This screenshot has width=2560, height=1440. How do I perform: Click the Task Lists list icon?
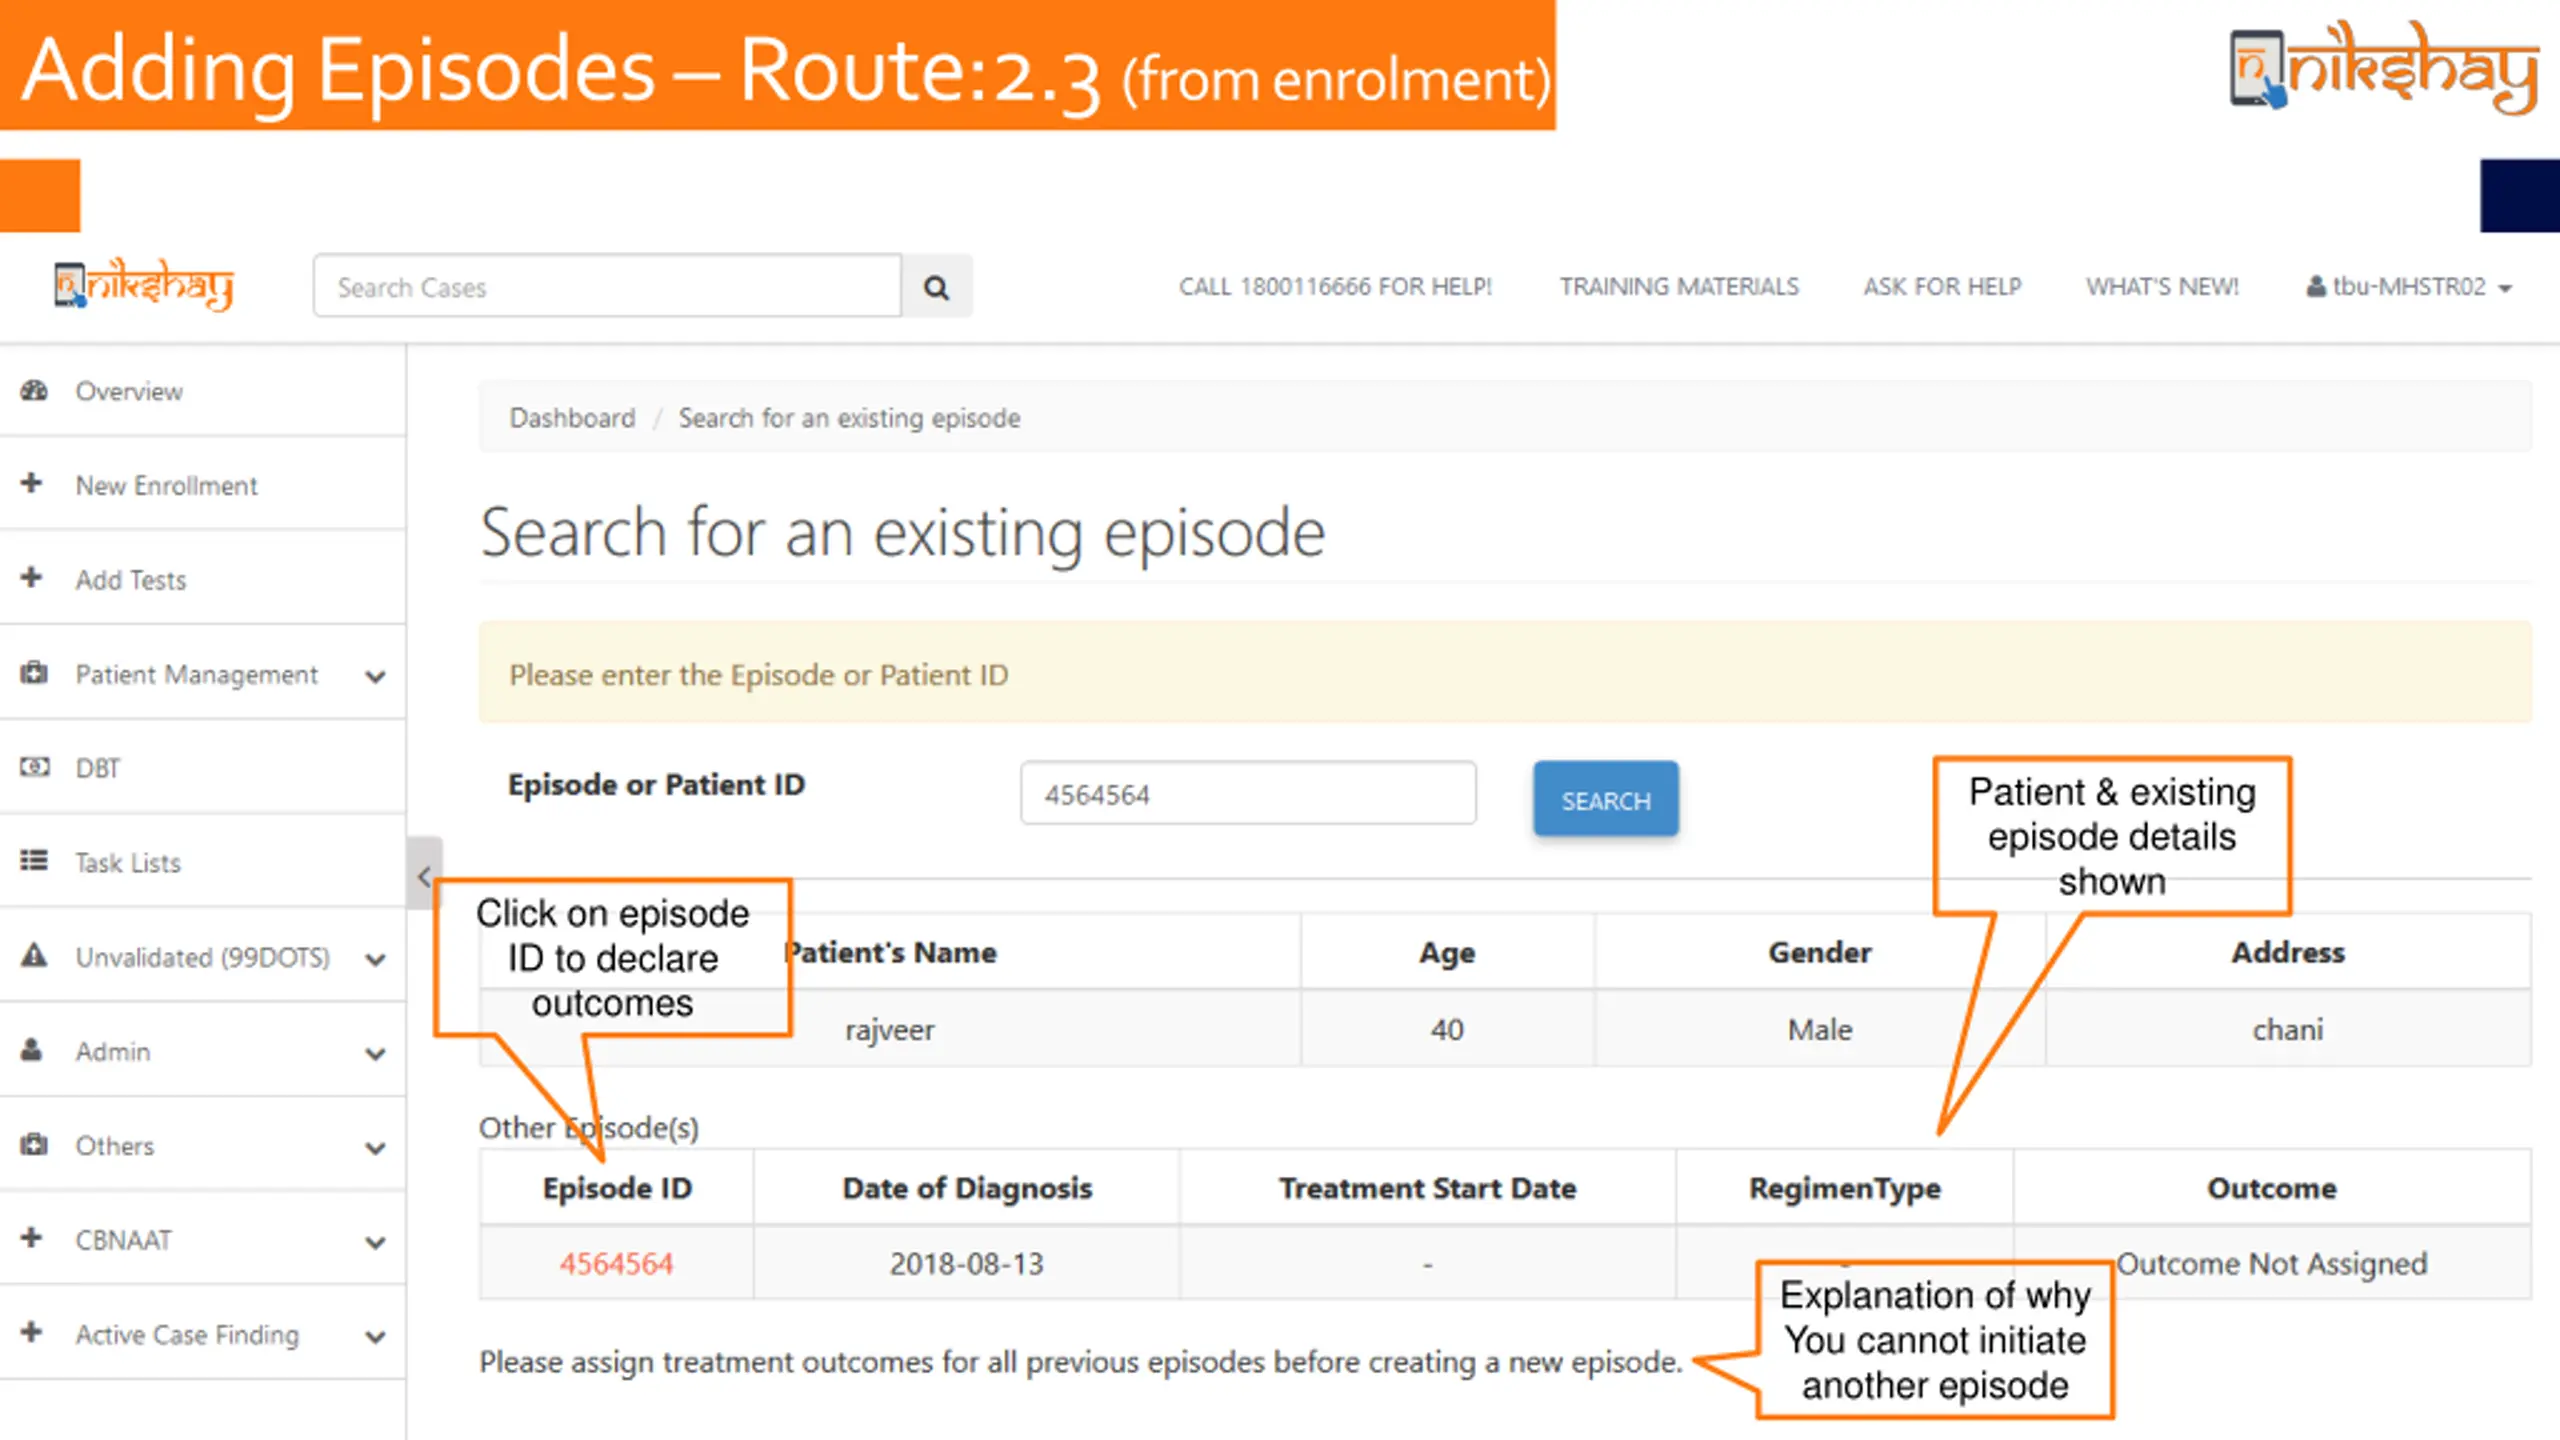[x=34, y=861]
